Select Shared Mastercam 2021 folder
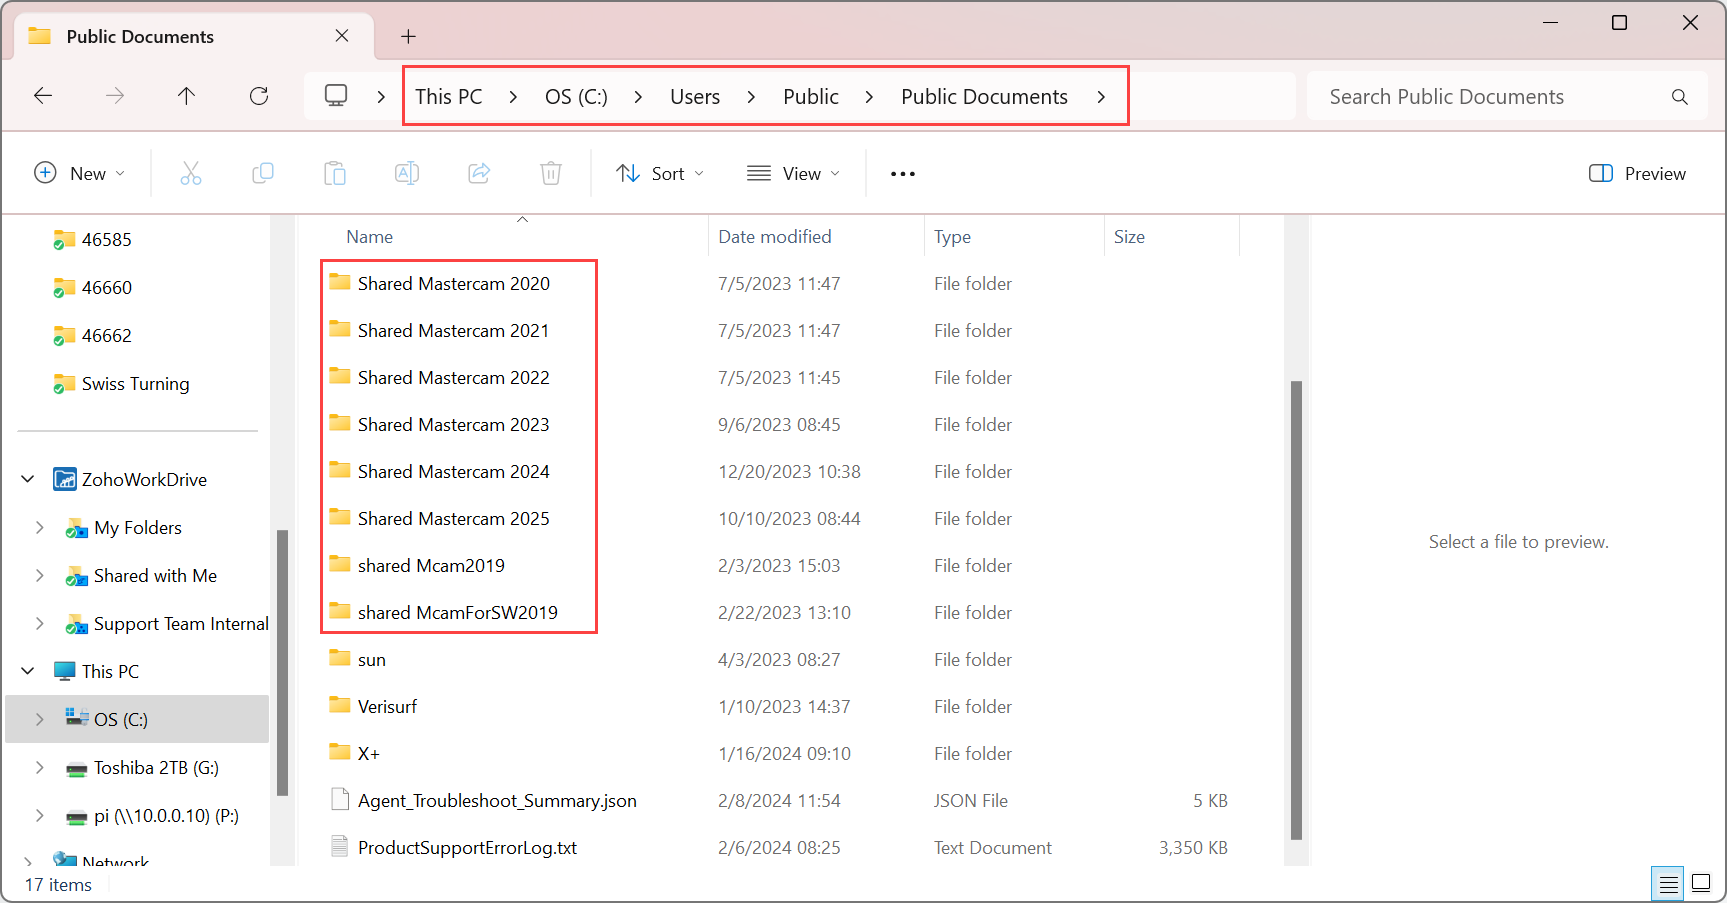Image resolution: width=1727 pixels, height=903 pixels. tap(453, 330)
